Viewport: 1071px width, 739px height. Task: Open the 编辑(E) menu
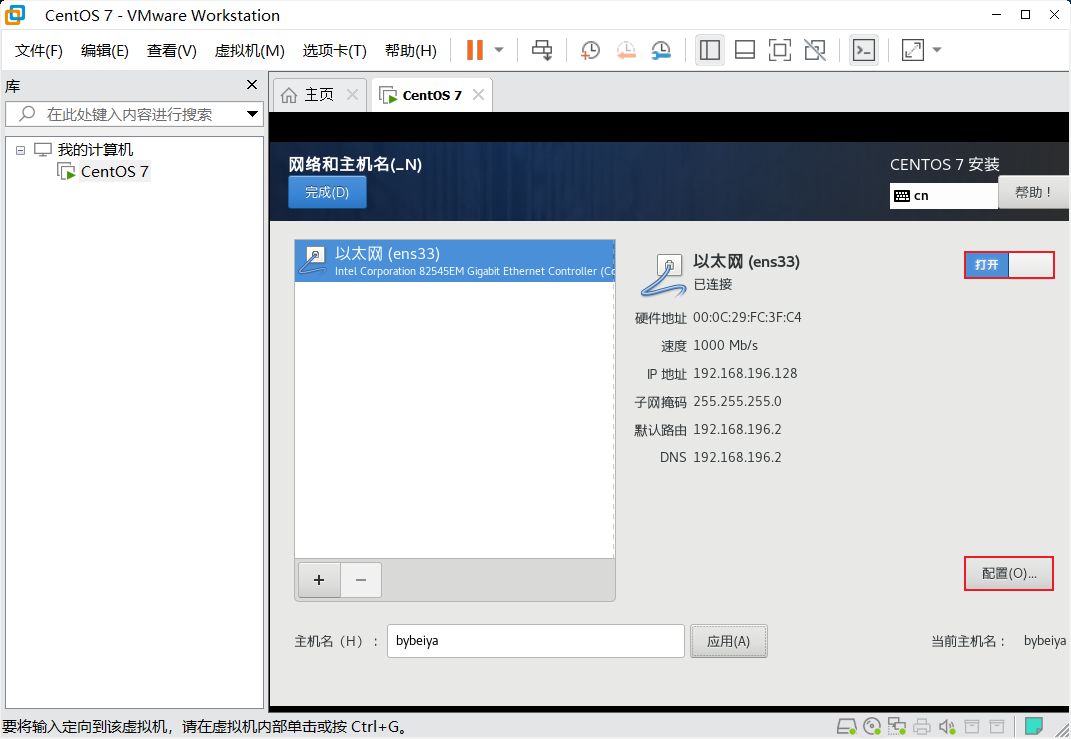(105, 51)
